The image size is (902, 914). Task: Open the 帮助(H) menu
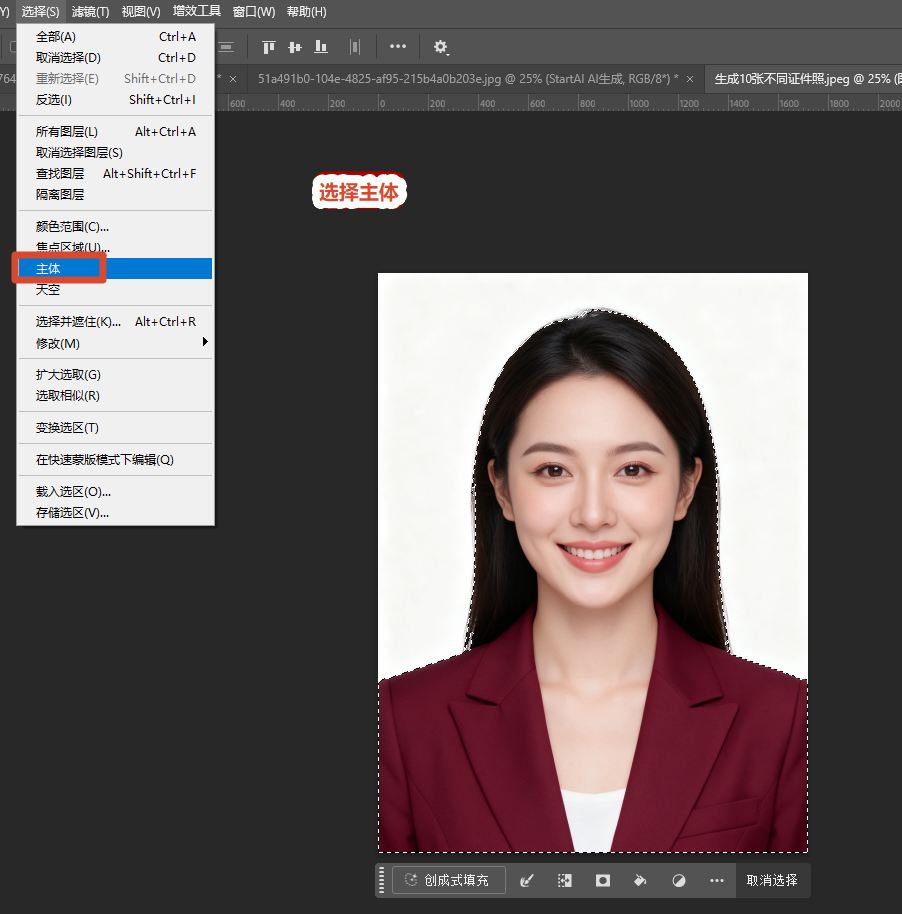click(x=307, y=12)
